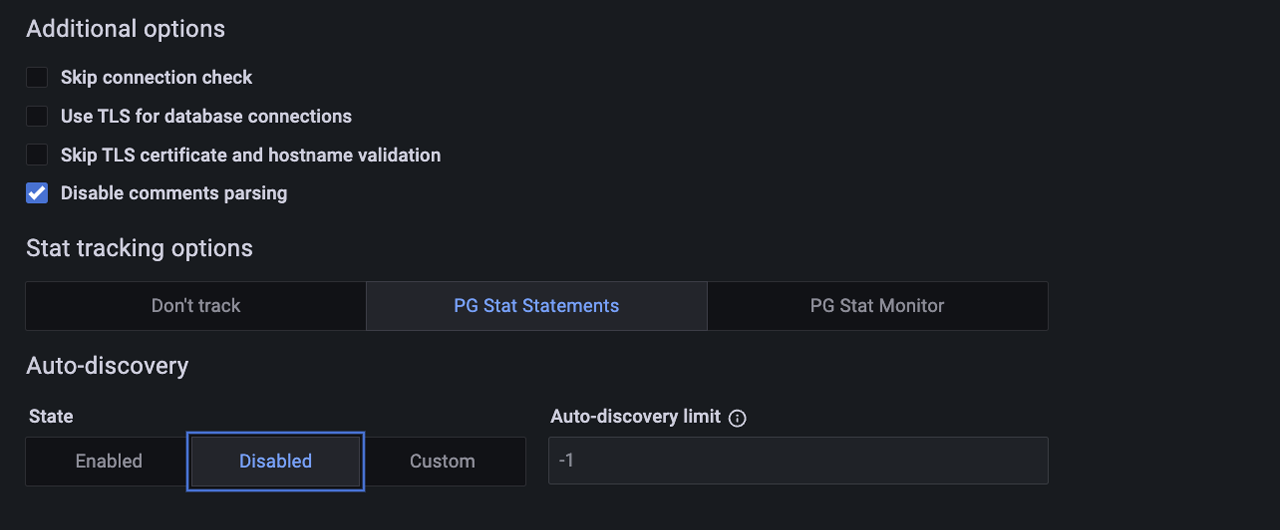Uncheck the Disable comments parsing checkbox
This screenshot has width=1284, height=532.
coord(37,194)
